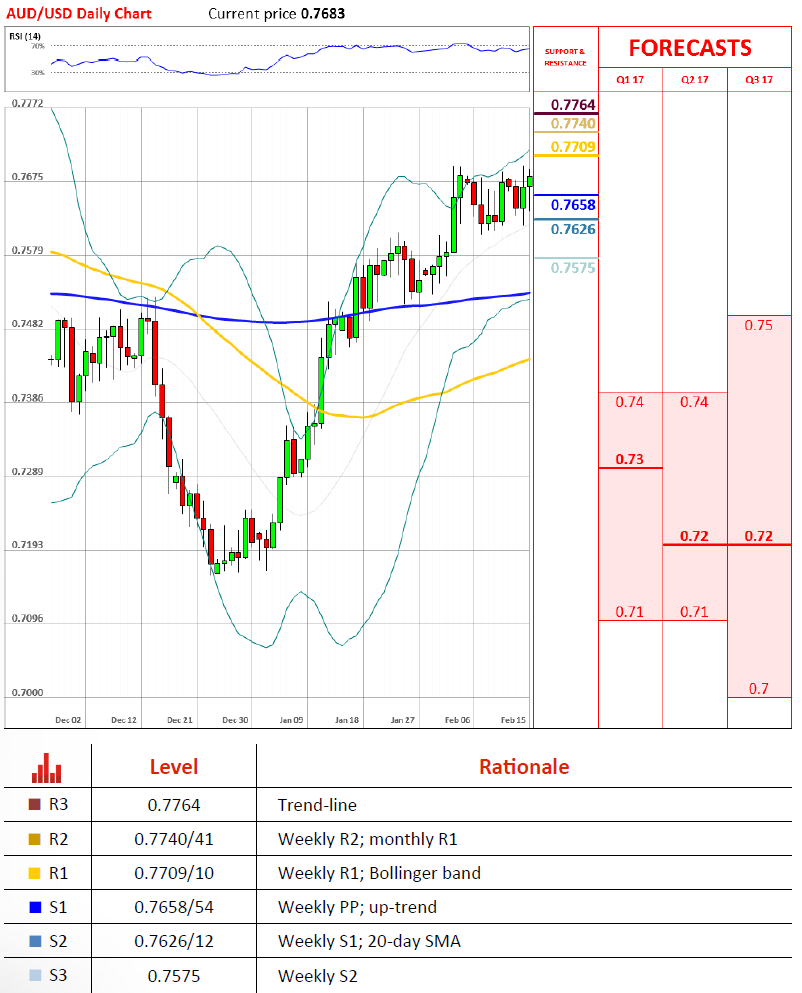Click the 0.7658/54 cell in S1 row
The width and height of the screenshot is (802, 993).
click(x=174, y=908)
